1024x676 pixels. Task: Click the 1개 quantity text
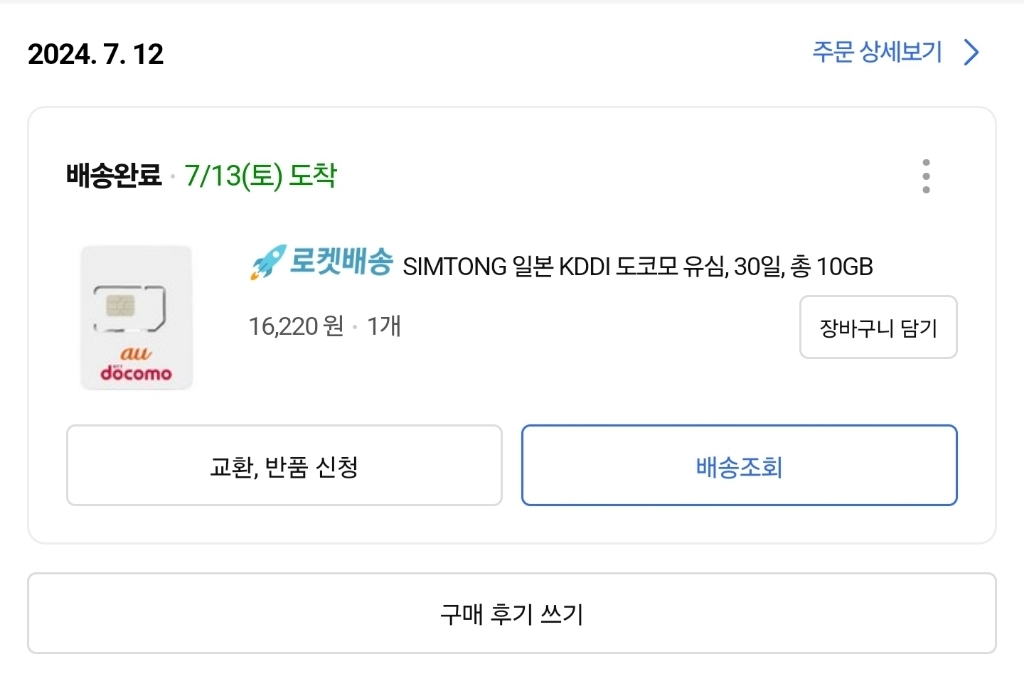click(384, 326)
